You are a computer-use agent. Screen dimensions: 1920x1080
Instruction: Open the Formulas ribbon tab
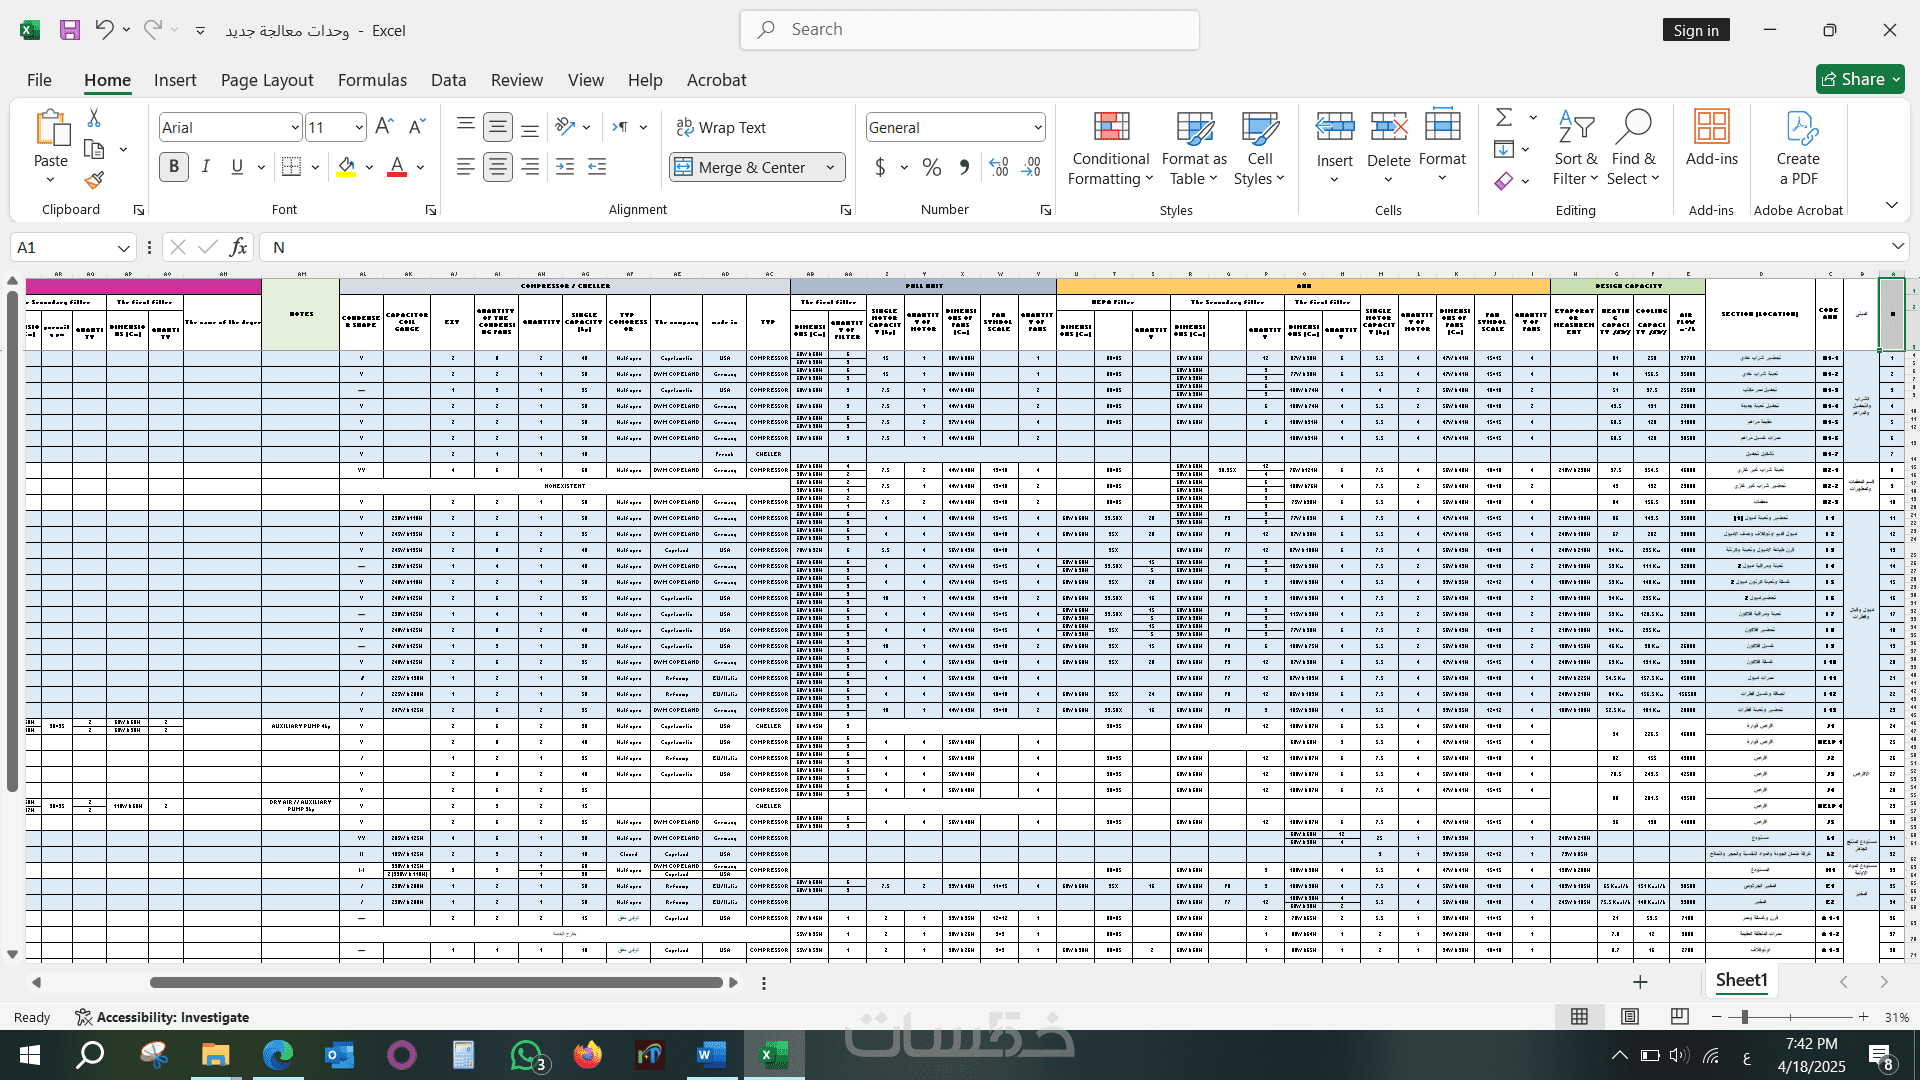pos(372,80)
